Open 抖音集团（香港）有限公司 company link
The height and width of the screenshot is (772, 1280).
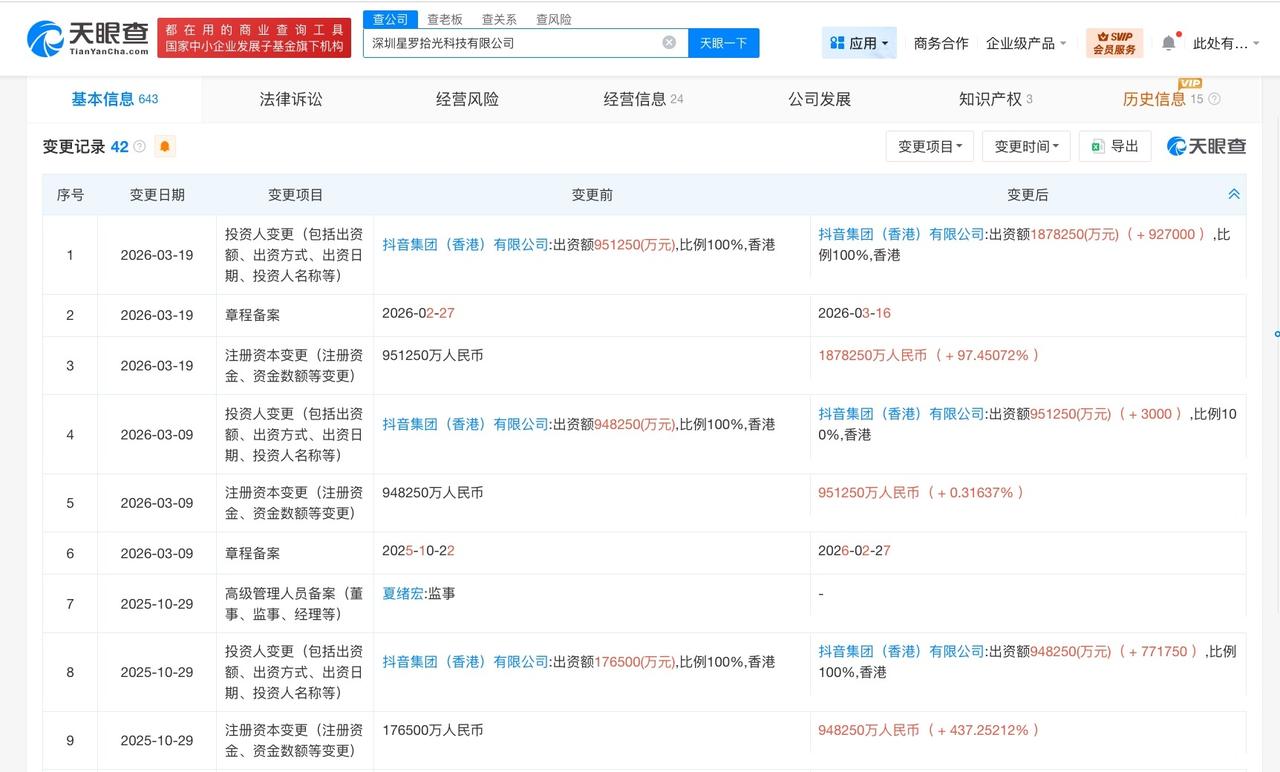coord(464,243)
